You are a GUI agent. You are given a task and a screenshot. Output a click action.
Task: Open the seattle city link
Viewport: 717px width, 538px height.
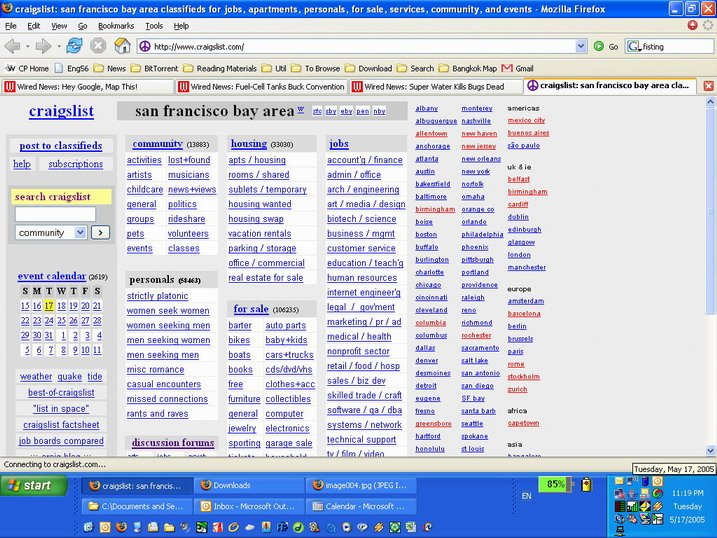click(x=472, y=424)
